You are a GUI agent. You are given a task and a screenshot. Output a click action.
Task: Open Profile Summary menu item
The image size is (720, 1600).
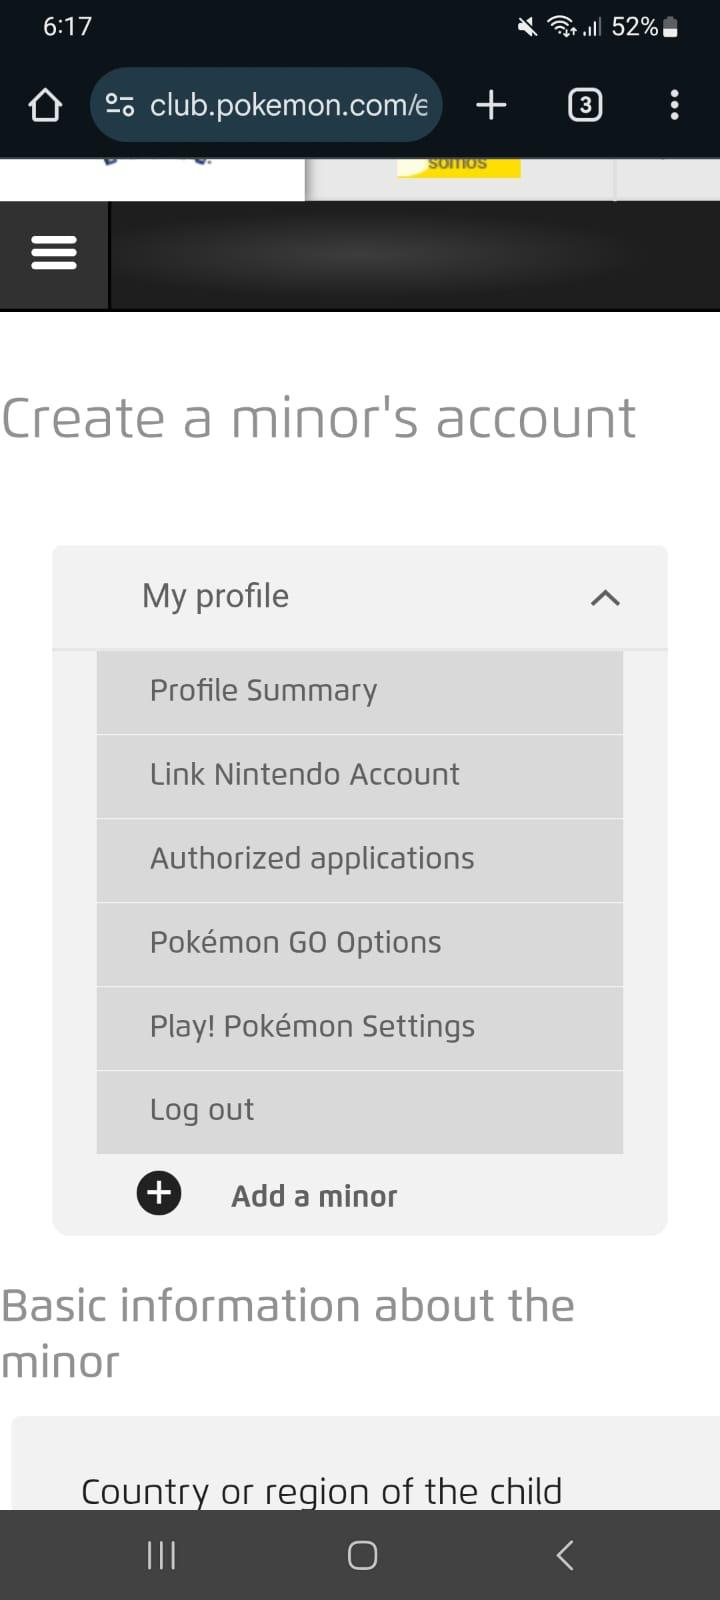click(x=264, y=691)
